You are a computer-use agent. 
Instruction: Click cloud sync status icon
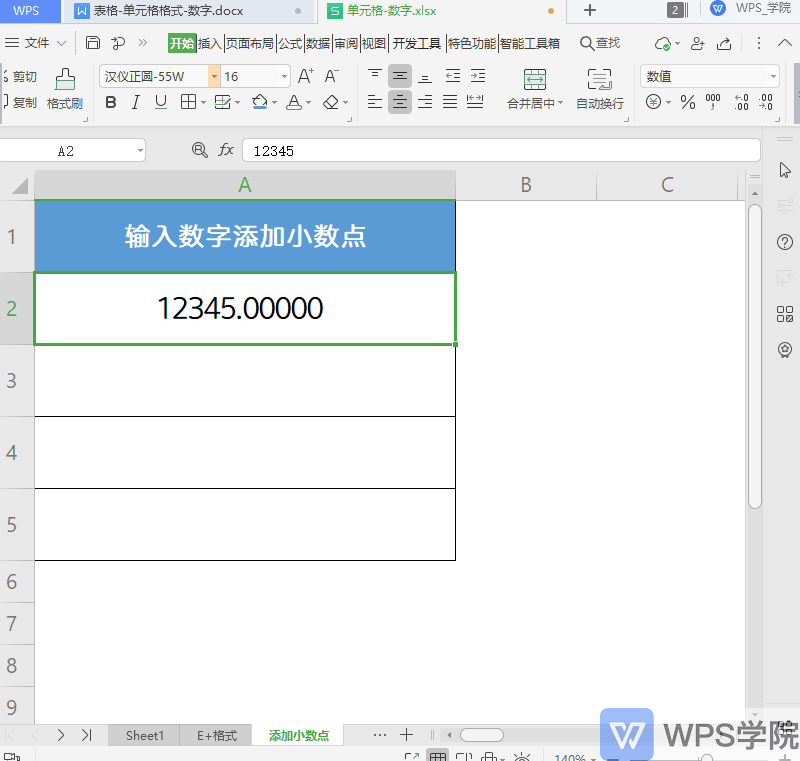[x=663, y=44]
